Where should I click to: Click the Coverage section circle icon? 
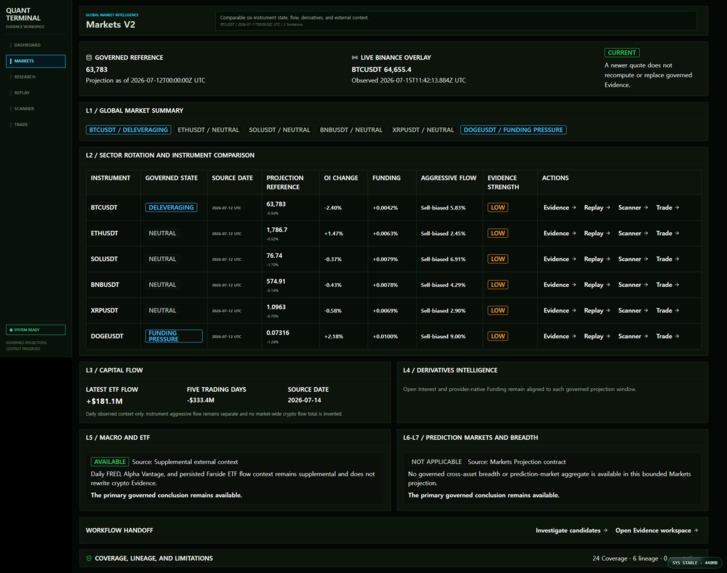(x=89, y=559)
